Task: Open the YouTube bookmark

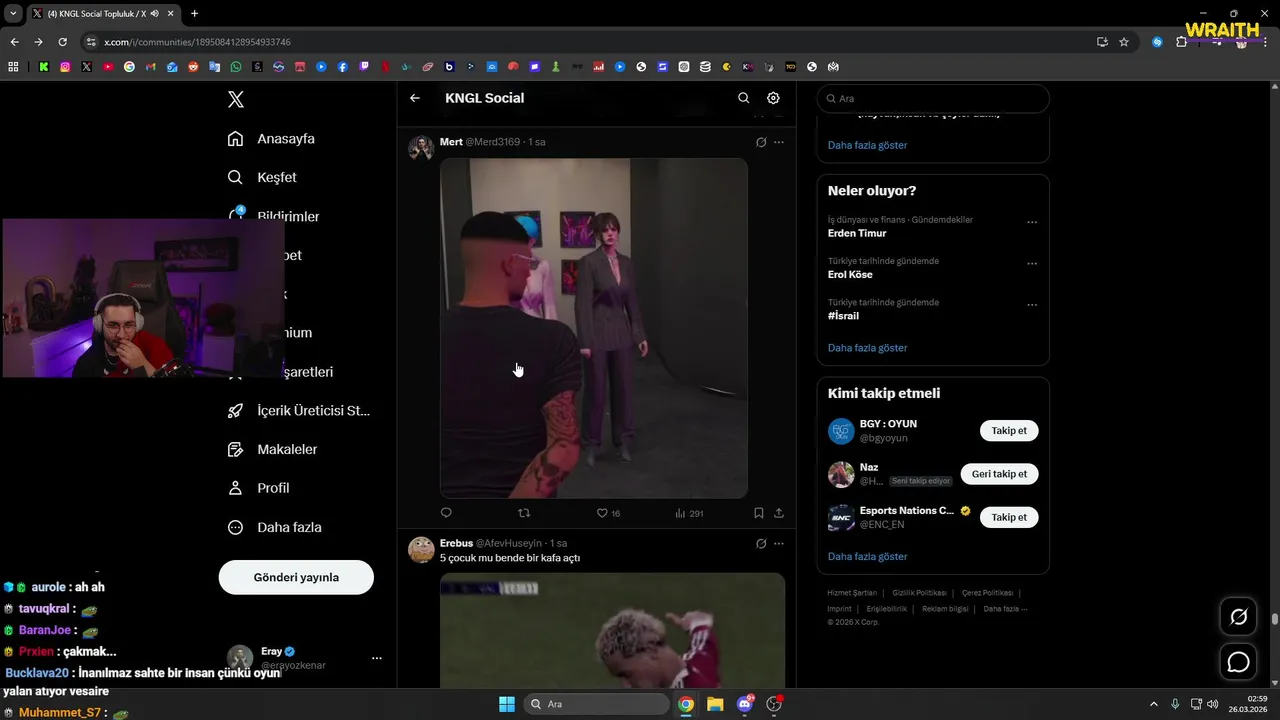Action: (108, 67)
